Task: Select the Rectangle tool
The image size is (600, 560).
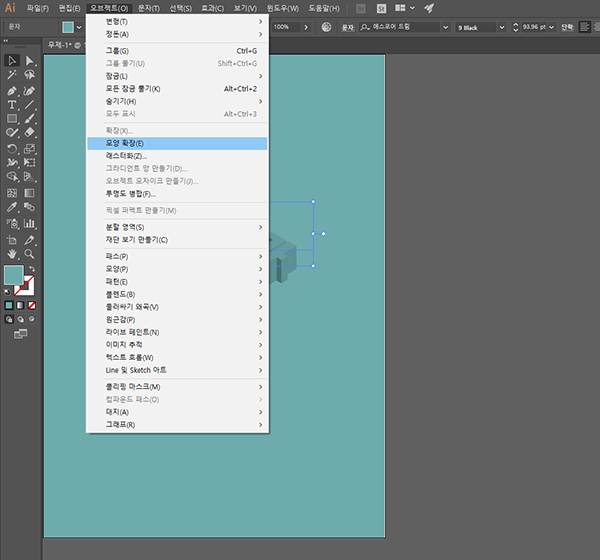Action: click(x=12, y=119)
